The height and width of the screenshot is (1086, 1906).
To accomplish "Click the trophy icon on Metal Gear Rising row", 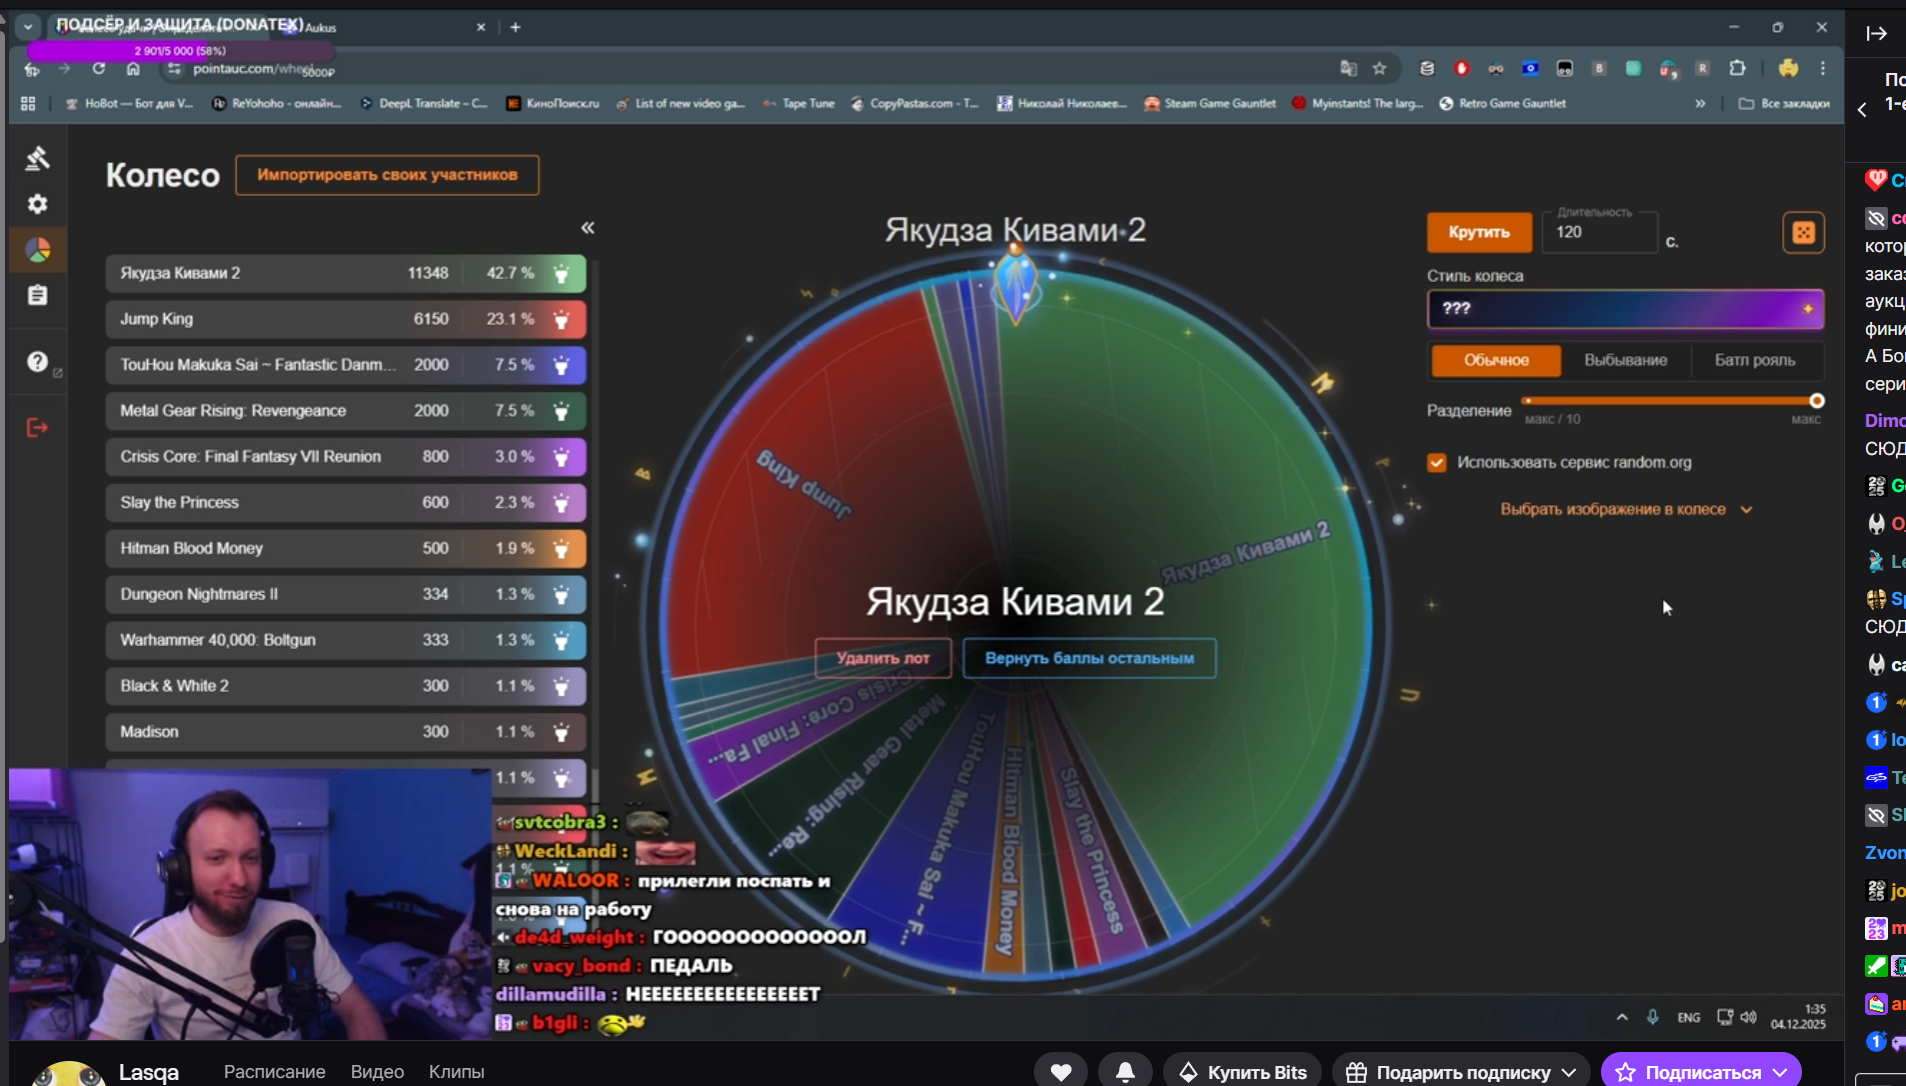I will 562,411.
